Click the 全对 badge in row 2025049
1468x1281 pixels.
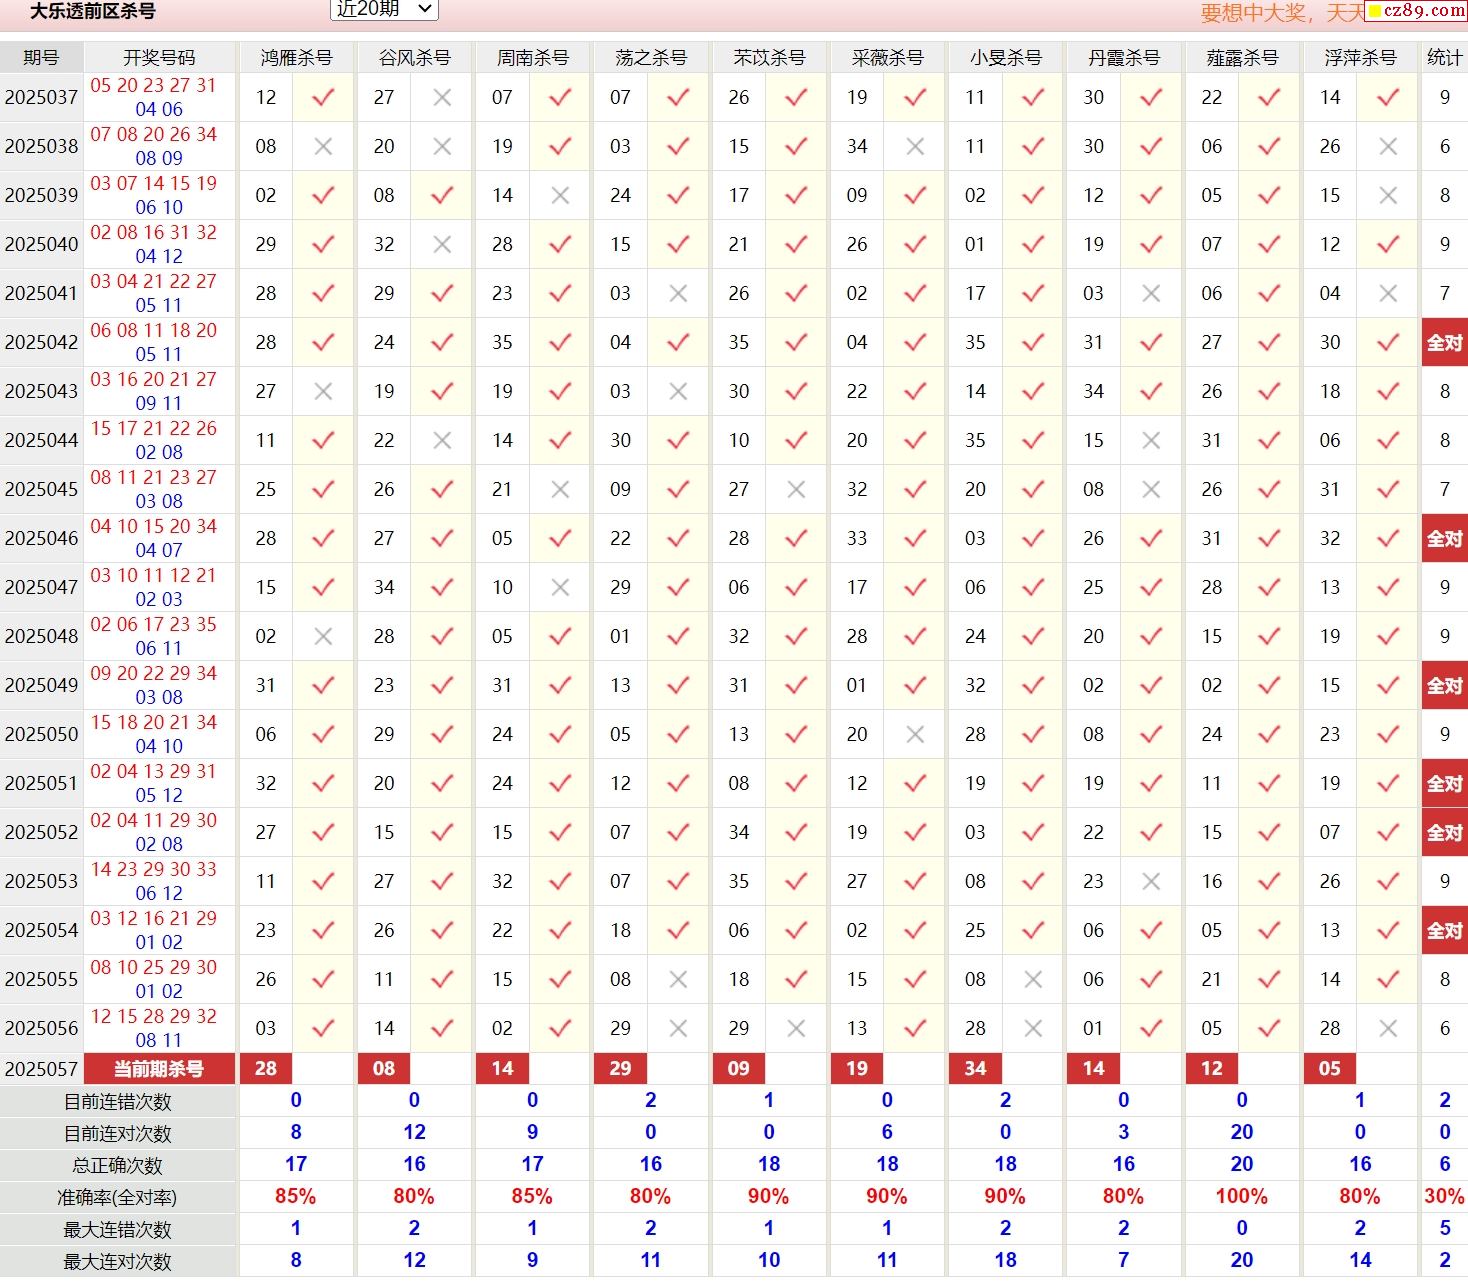[x=1444, y=685]
